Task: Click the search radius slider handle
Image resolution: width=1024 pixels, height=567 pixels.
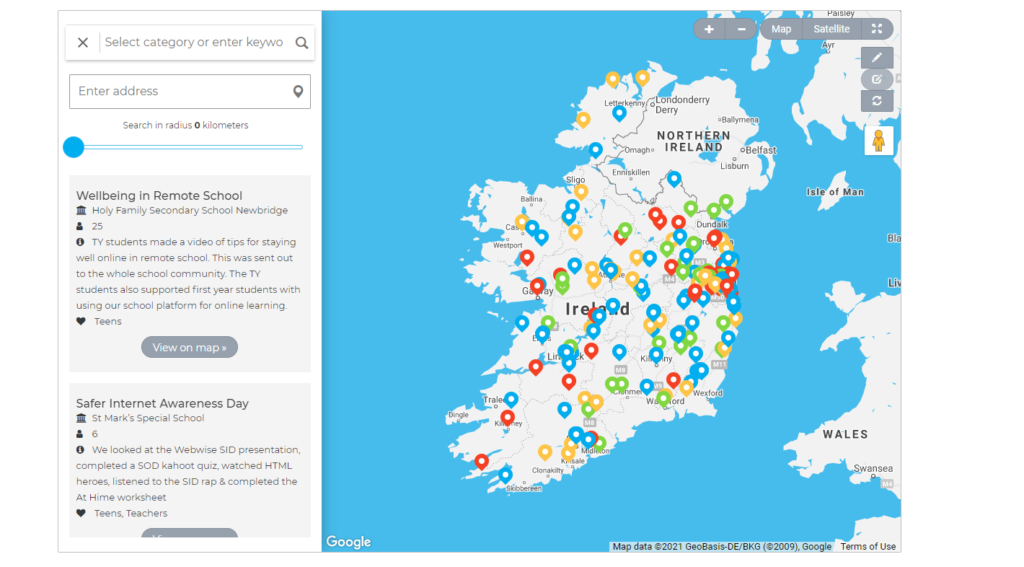Action: click(x=74, y=147)
